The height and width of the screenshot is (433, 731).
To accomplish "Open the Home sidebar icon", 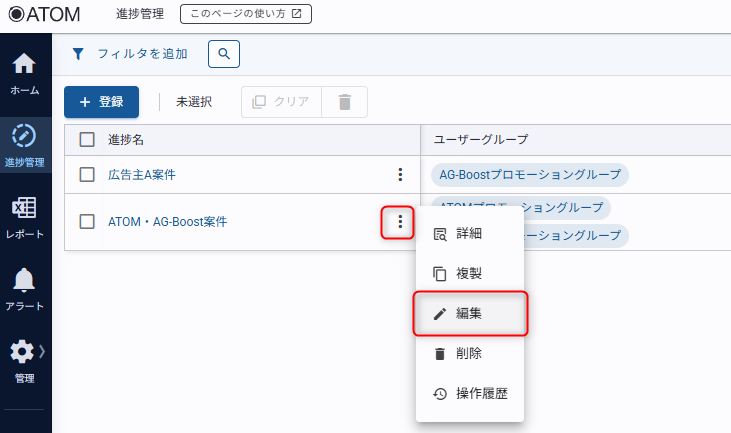I will [25, 73].
